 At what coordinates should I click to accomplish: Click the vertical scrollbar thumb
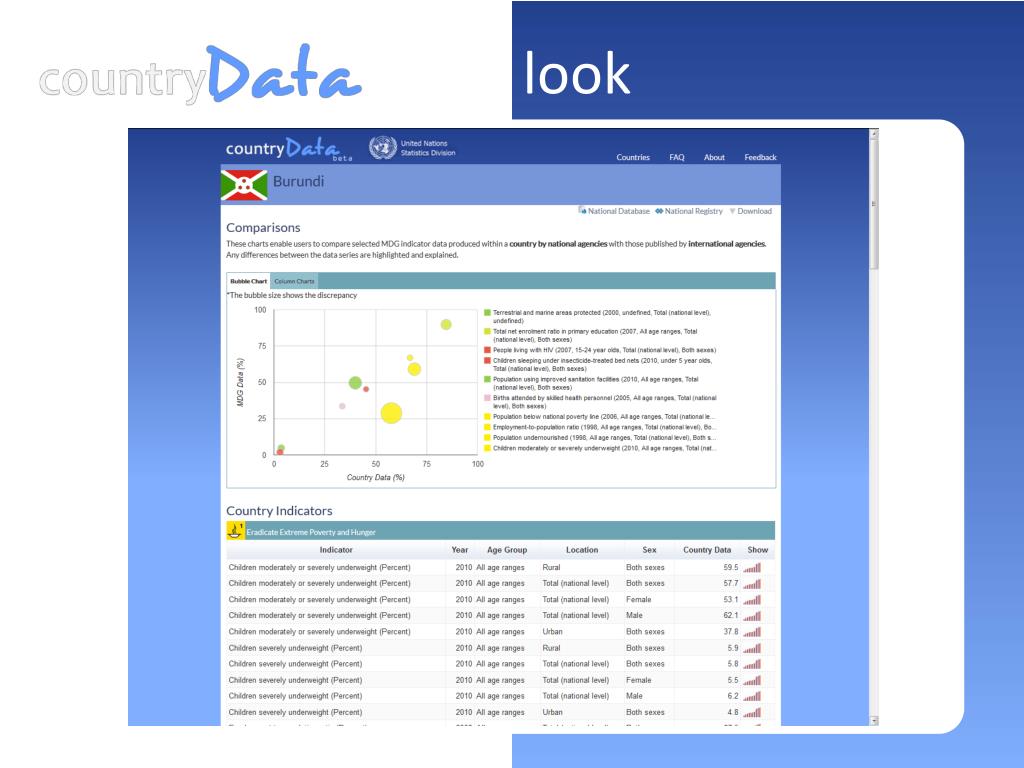874,204
